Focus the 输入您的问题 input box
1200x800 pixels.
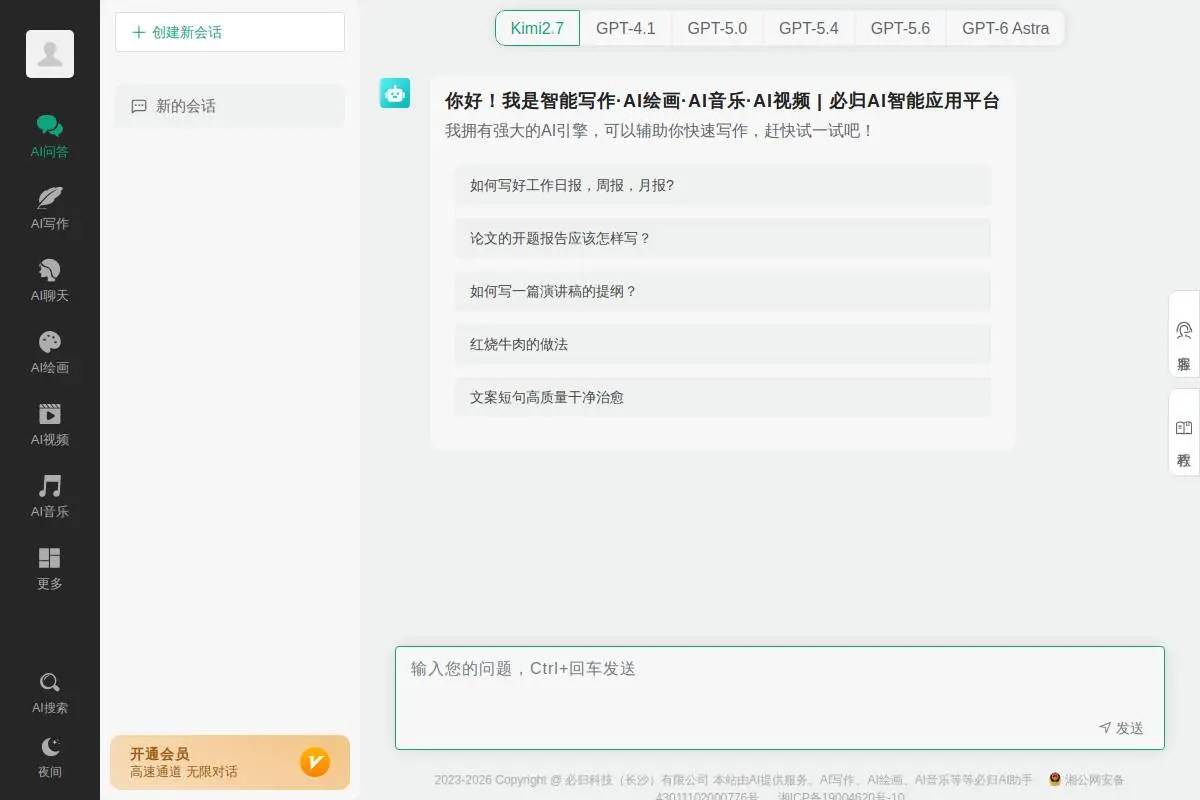pos(780,698)
